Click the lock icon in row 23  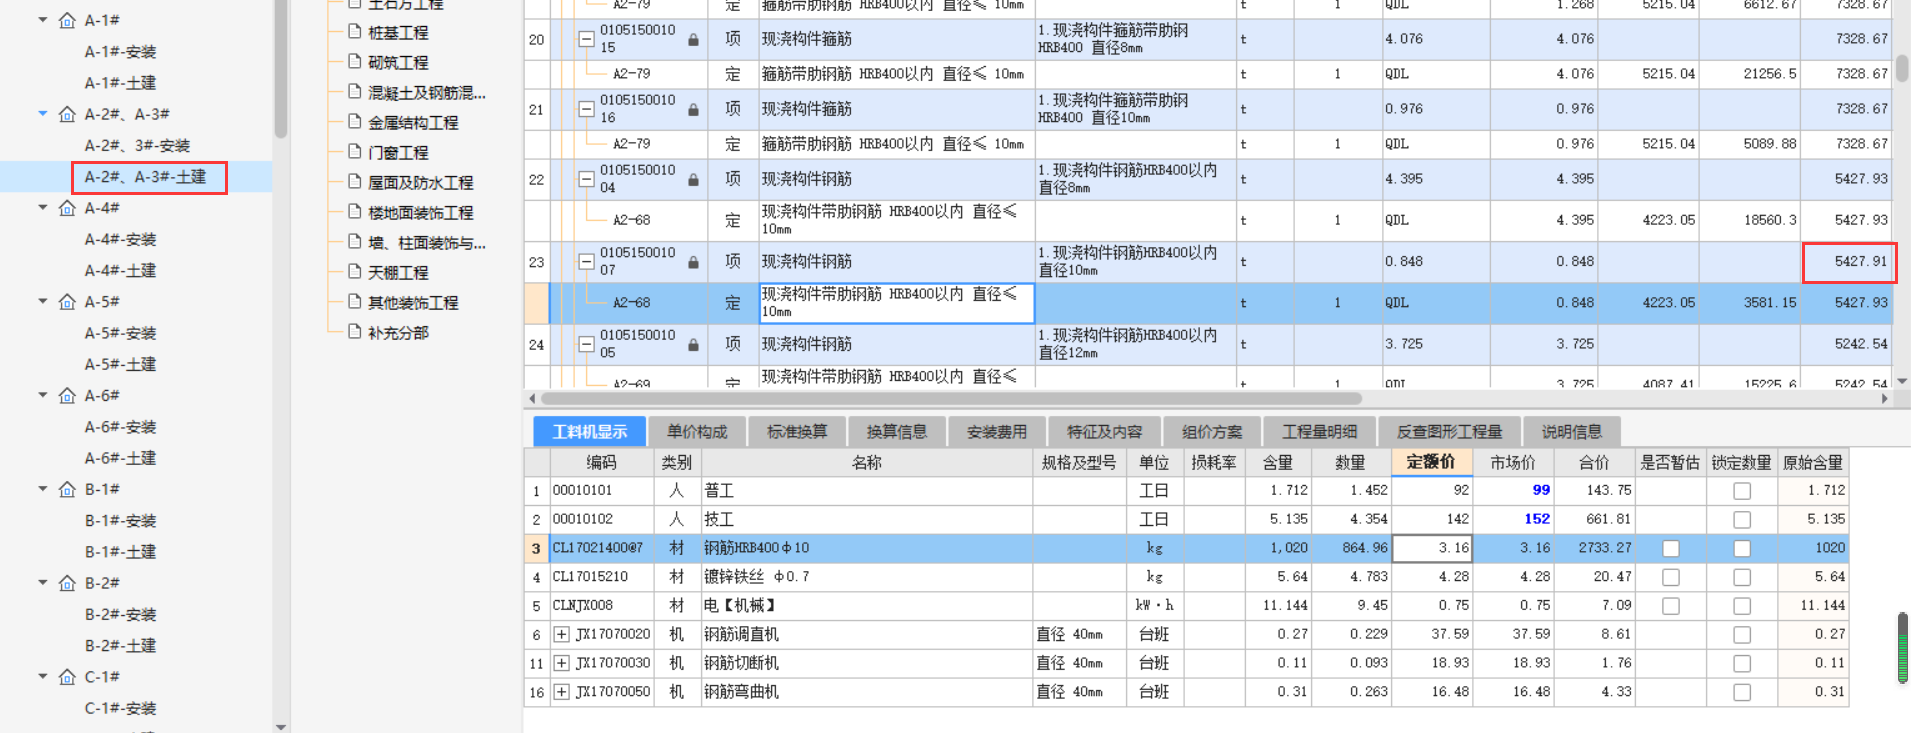tap(693, 262)
